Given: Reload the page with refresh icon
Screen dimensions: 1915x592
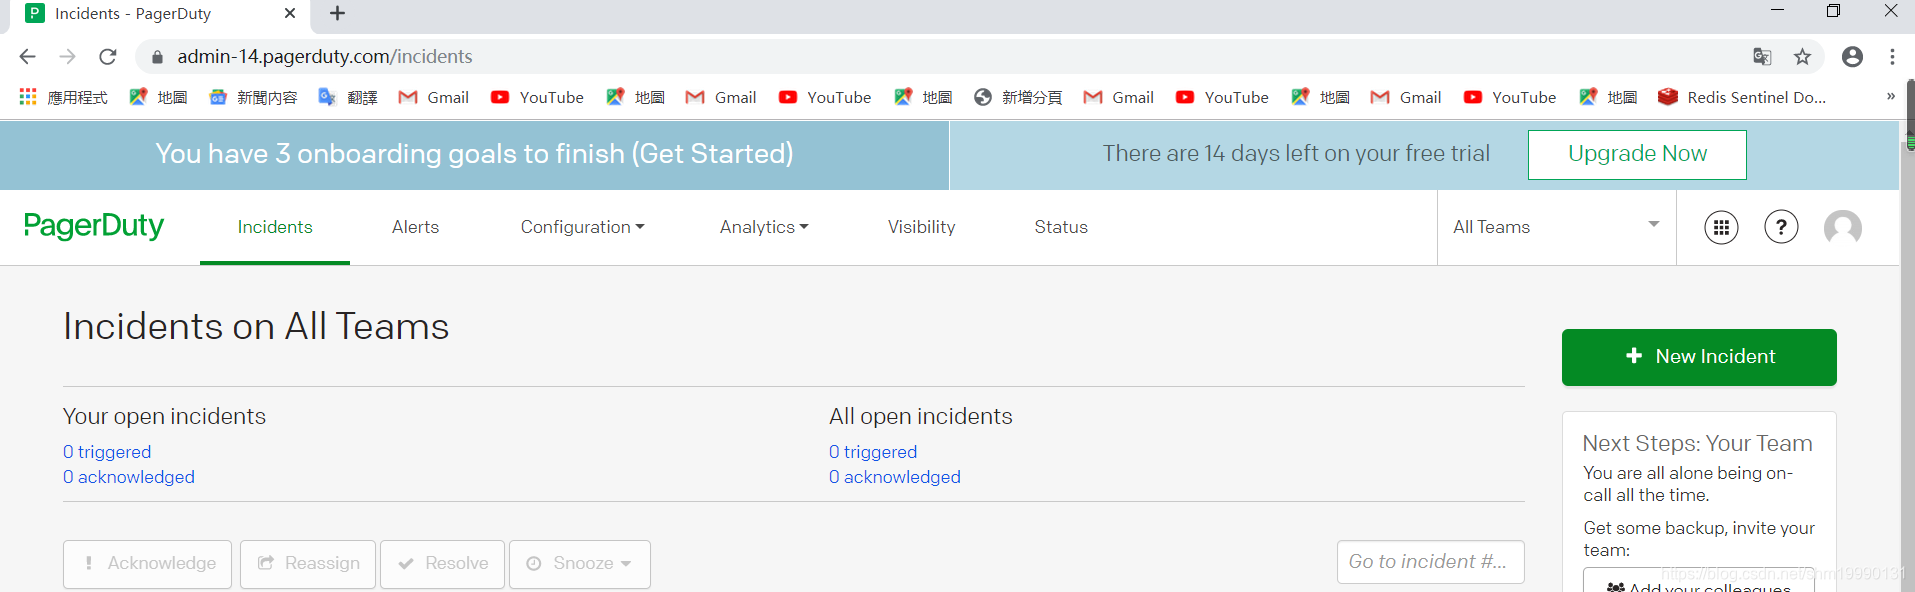Looking at the screenshot, I should coord(108,57).
